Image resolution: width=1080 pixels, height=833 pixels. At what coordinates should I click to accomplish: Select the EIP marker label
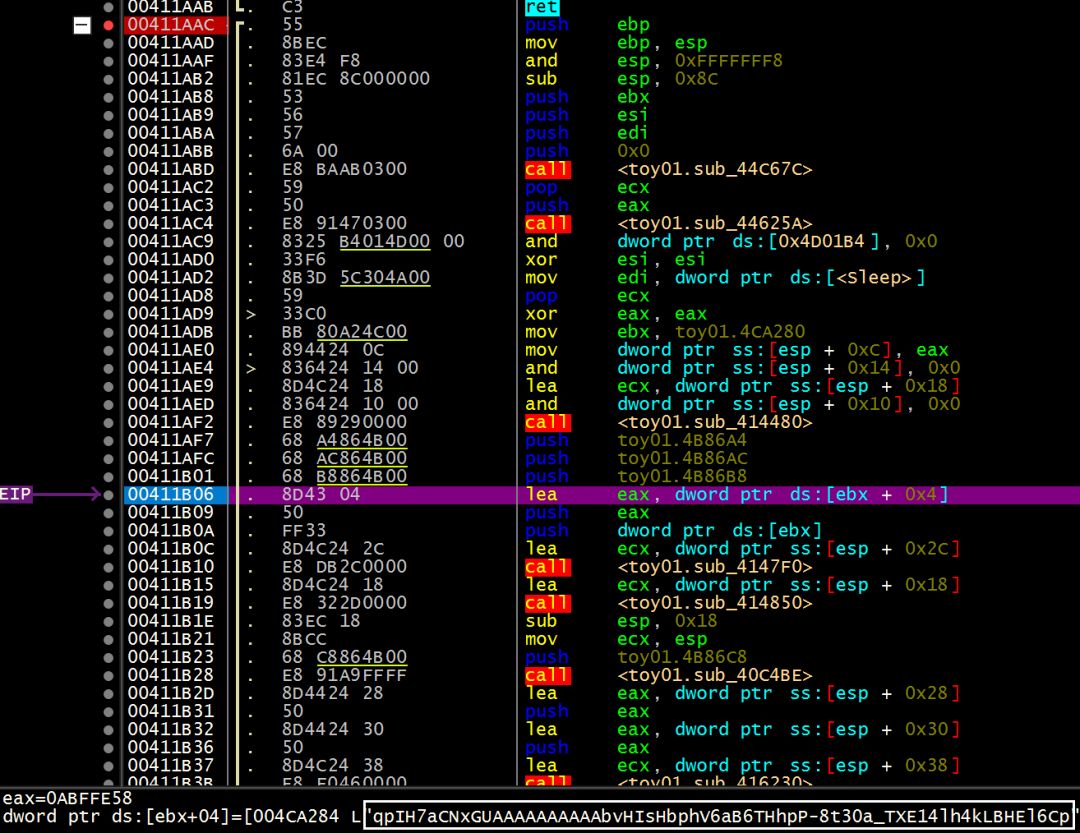(15, 494)
